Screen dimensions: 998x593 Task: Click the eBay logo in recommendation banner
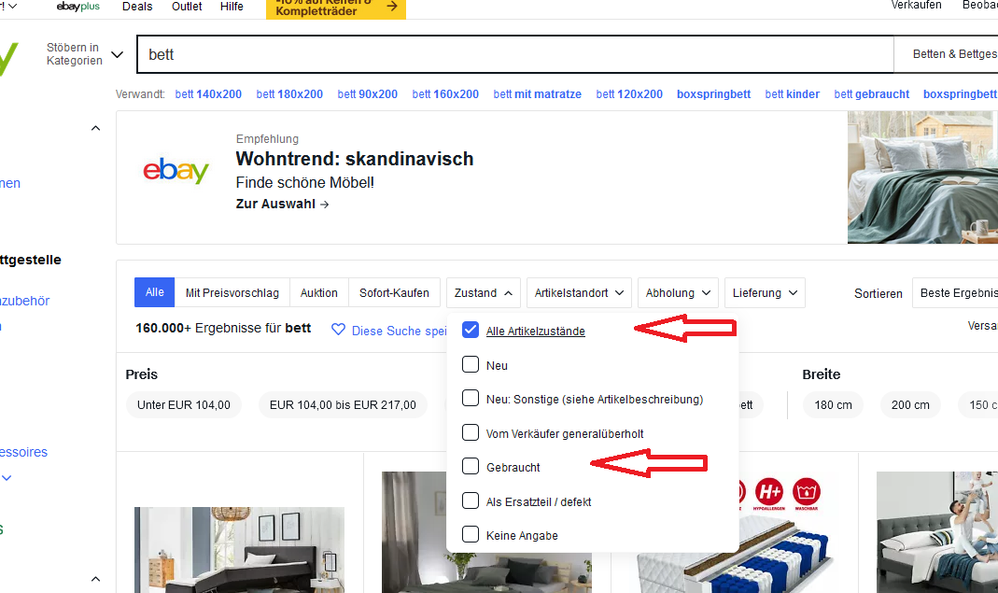point(175,171)
